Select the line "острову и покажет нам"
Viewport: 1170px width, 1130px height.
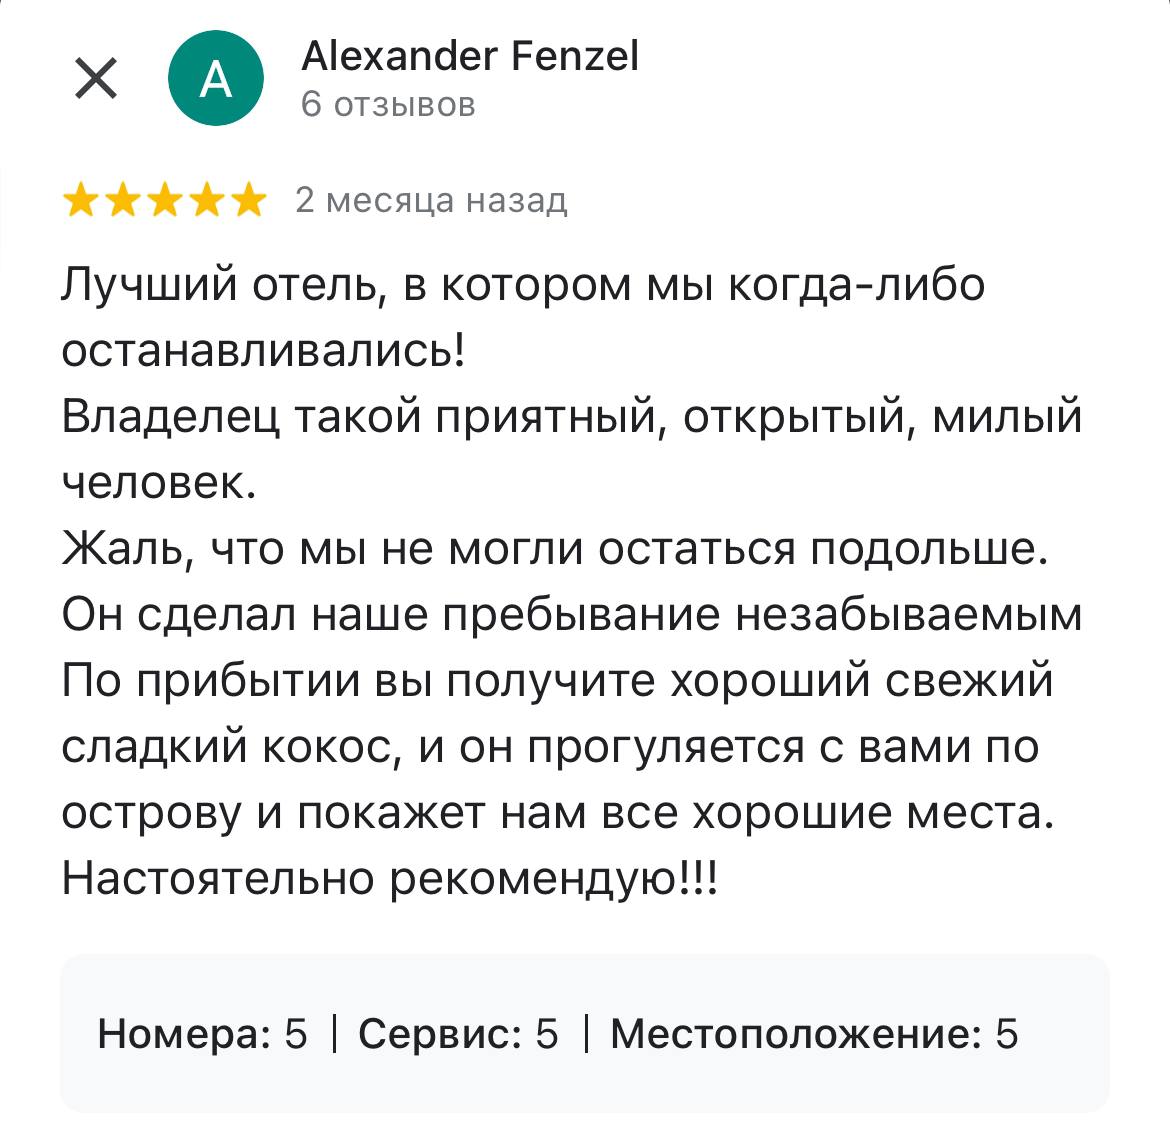[x=557, y=813]
